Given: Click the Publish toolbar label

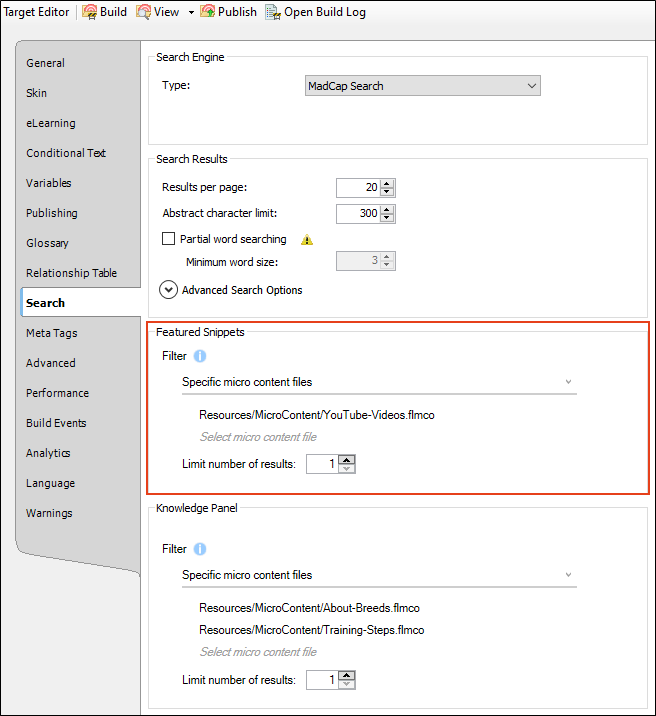Looking at the screenshot, I should [x=237, y=12].
